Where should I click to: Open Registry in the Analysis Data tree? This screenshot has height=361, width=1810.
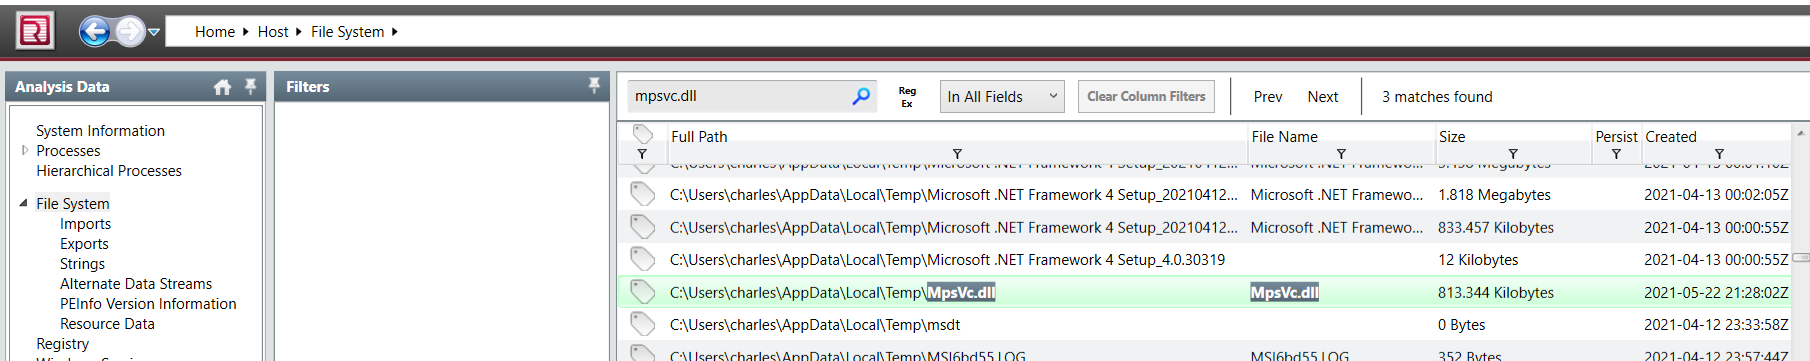click(x=62, y=344)
